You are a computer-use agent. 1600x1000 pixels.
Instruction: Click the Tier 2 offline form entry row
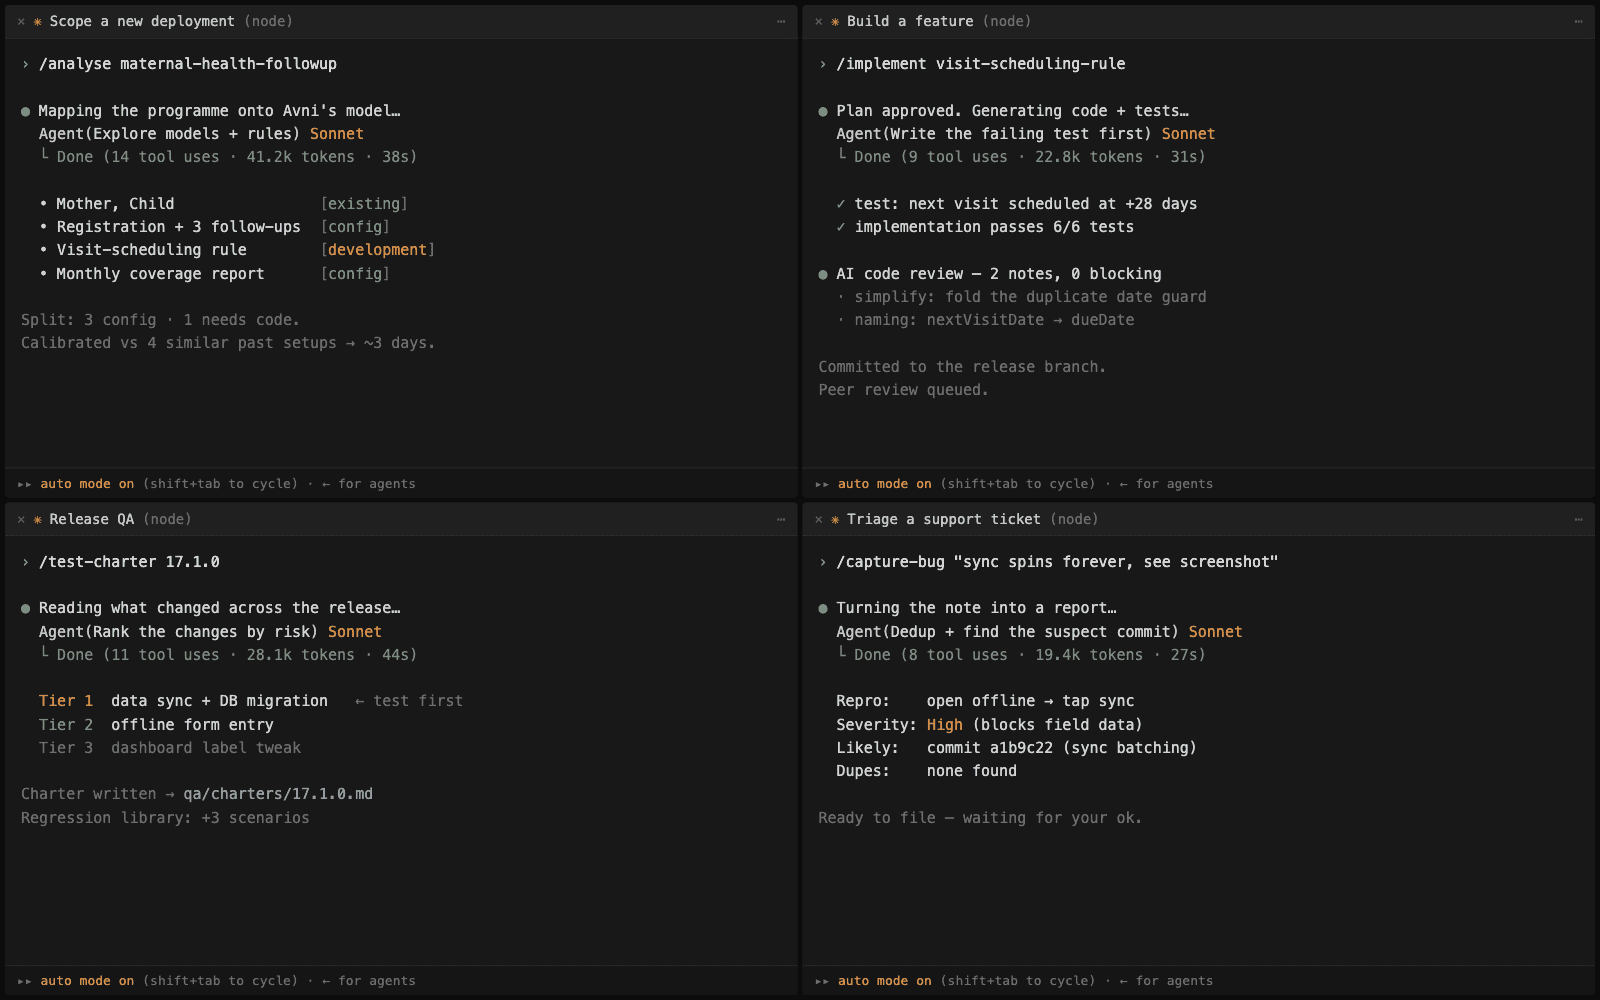tap(156, 725)
